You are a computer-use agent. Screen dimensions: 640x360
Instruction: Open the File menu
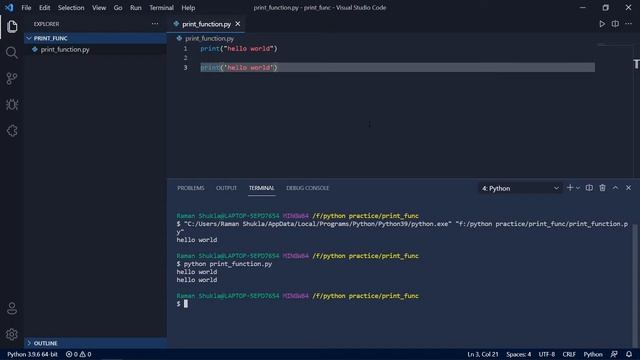point(26,7)
